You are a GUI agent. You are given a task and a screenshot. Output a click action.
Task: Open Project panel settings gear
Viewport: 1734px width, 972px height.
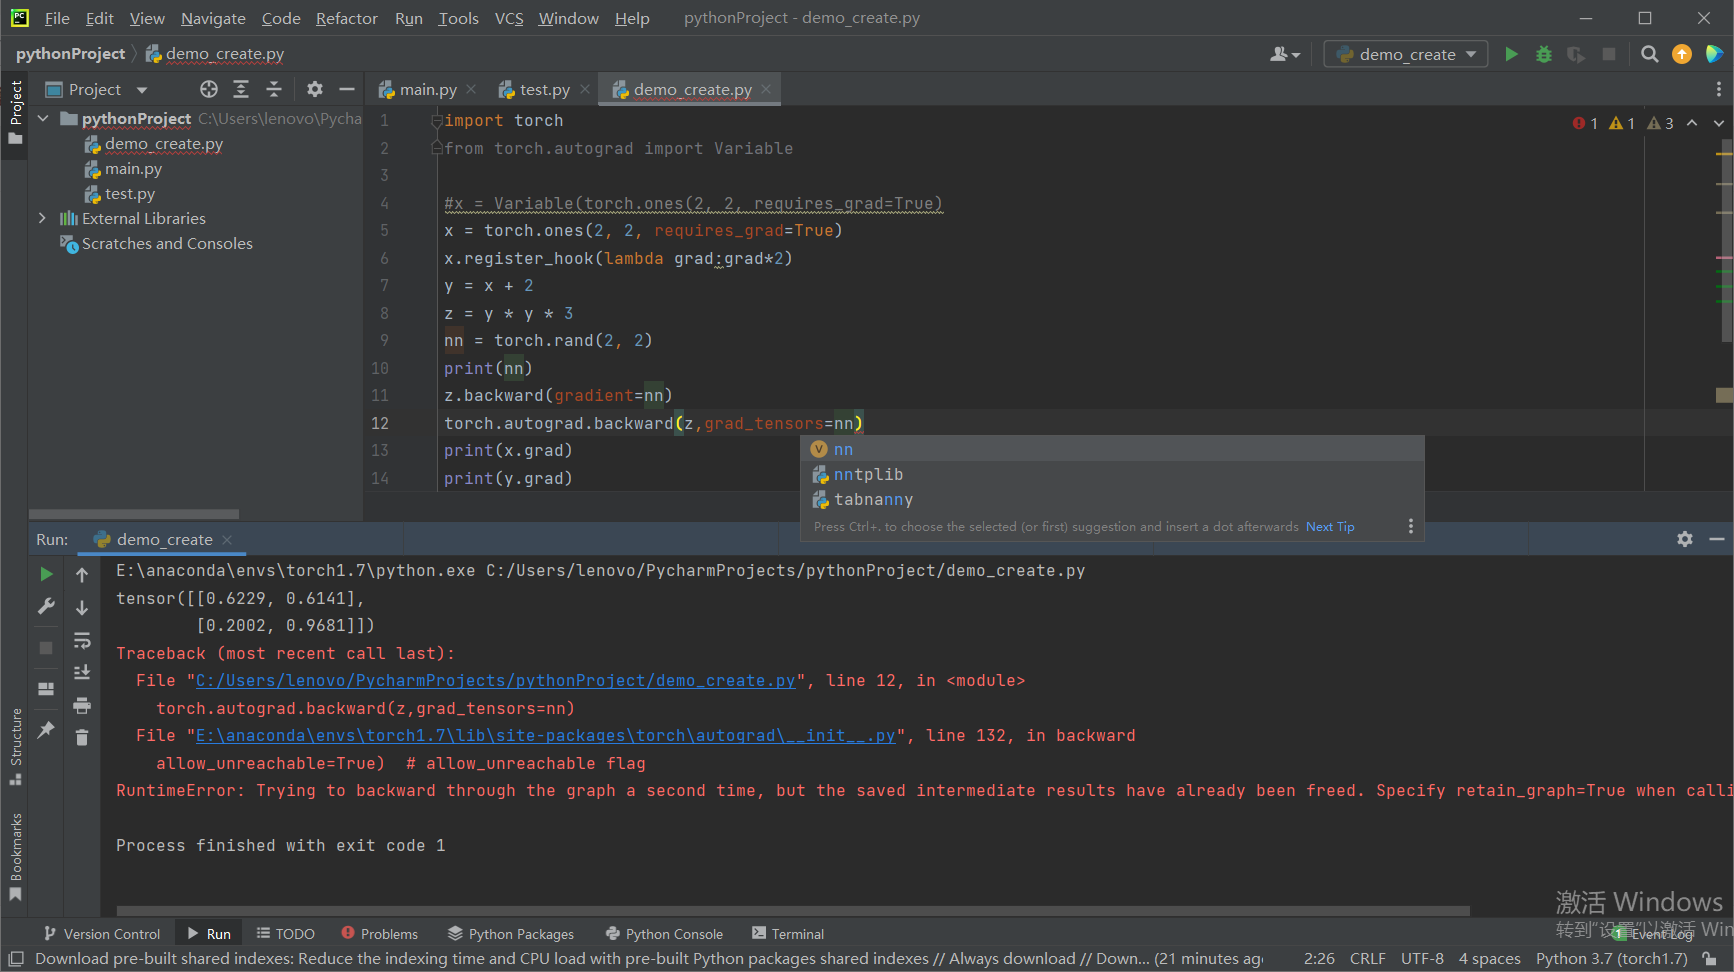tap(315, 89)
